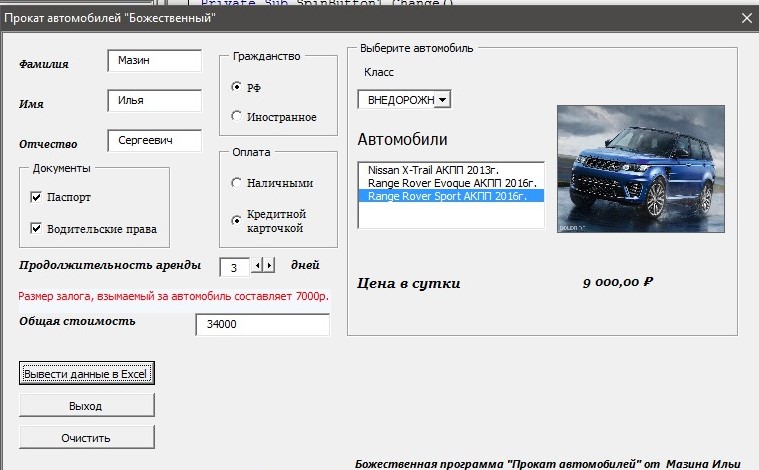Click the Автомобили heading label
Image resolution: width=759 pixels, height=470 pixels.
[402, 139]
